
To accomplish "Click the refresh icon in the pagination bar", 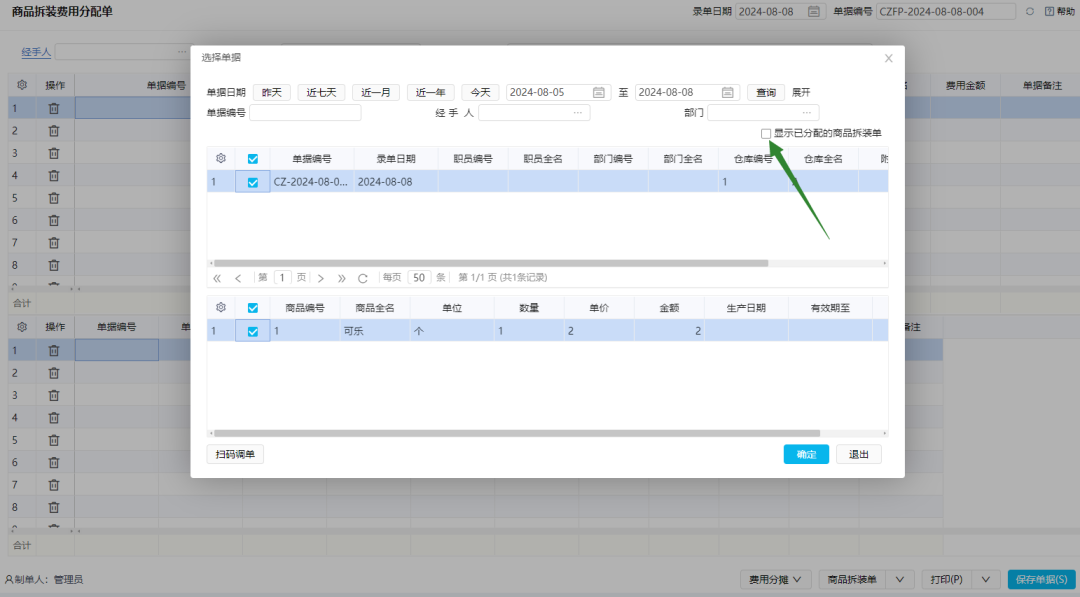I will [362, 277].
